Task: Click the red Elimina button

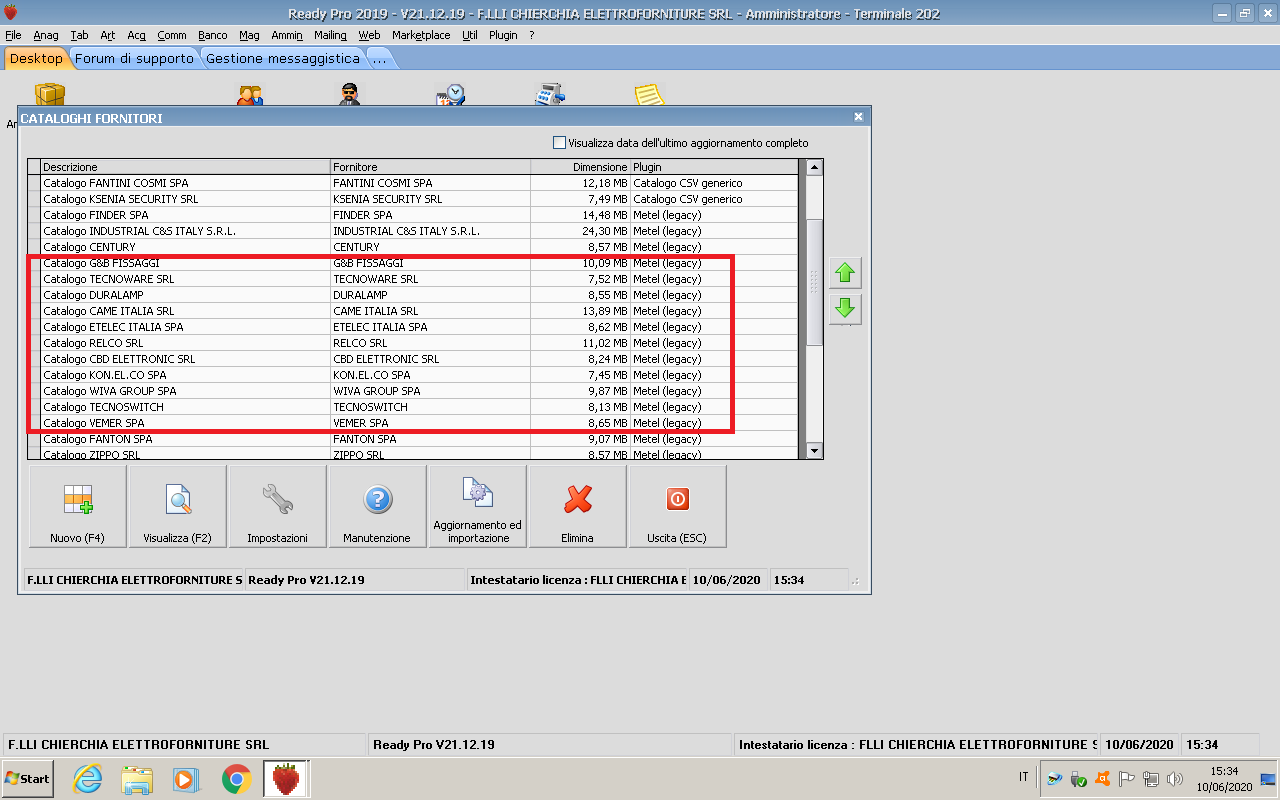Action: (578, 507)
